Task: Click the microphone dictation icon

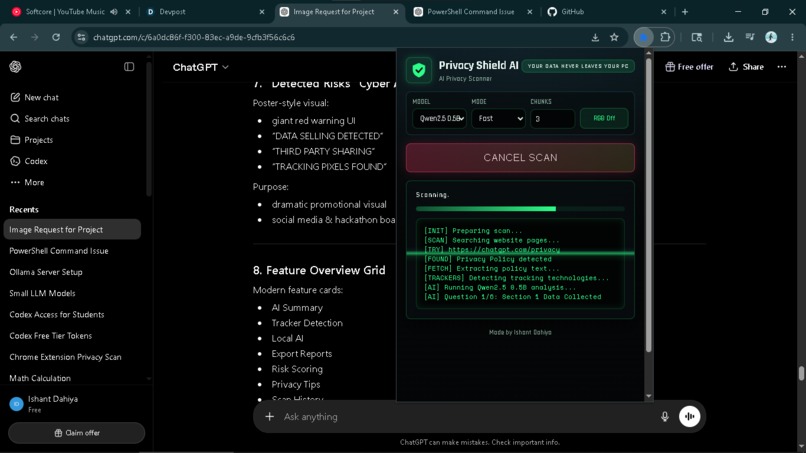Action: (x=665, y=416)
